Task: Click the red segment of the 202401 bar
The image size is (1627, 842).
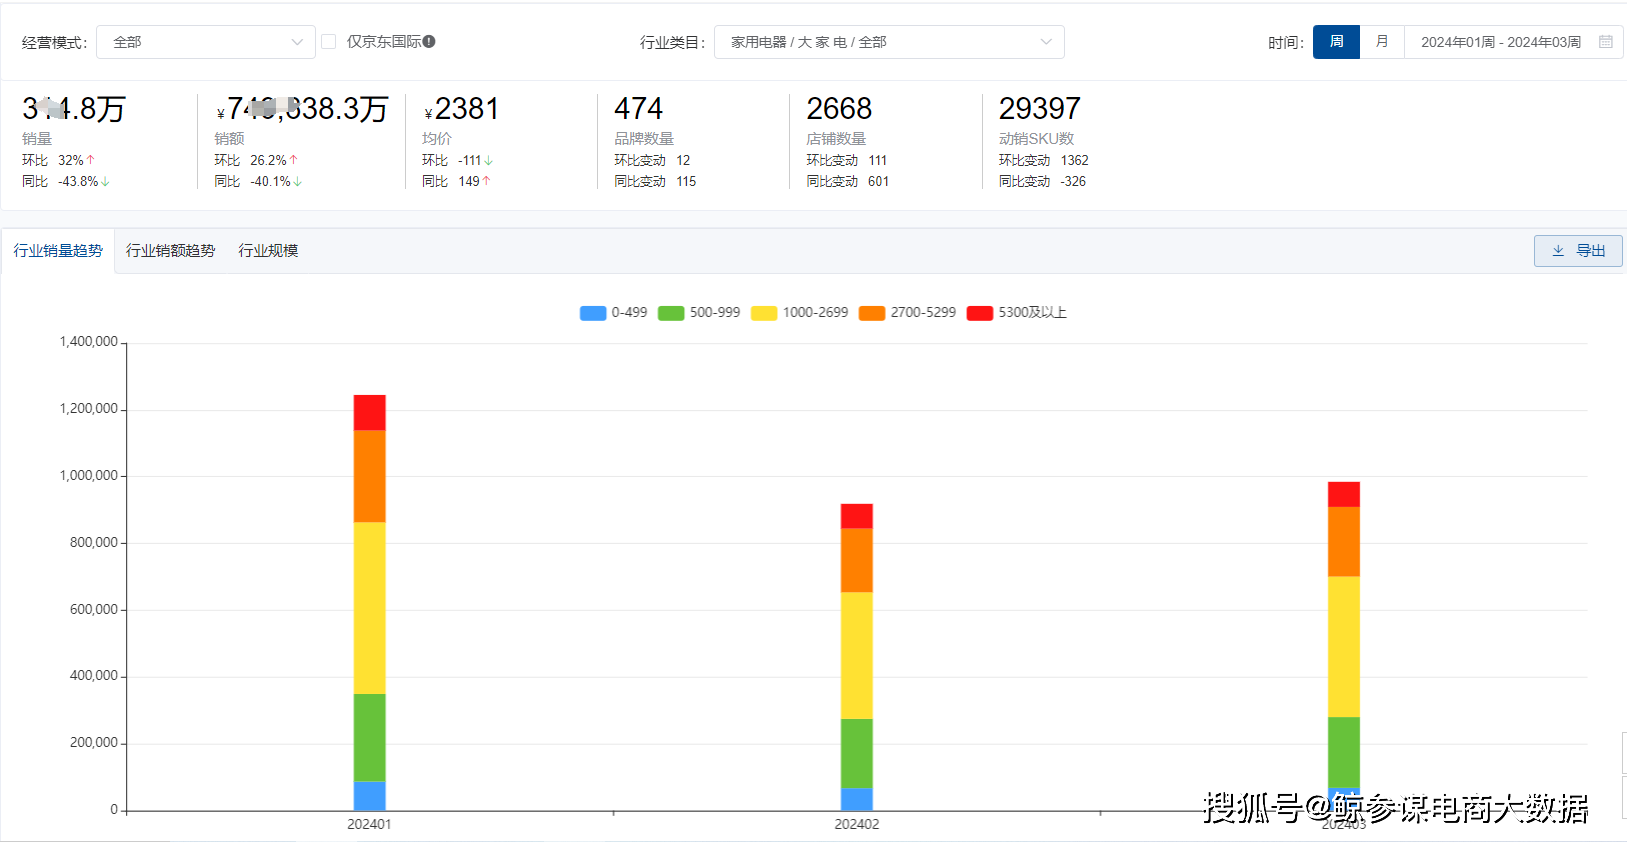Action: (370, 413)
